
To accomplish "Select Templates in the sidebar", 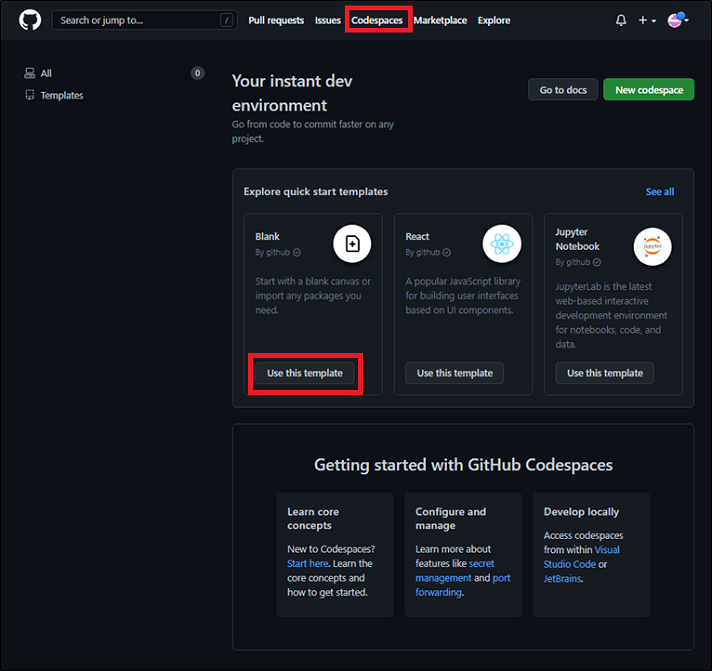I will [x=54, y=95].
